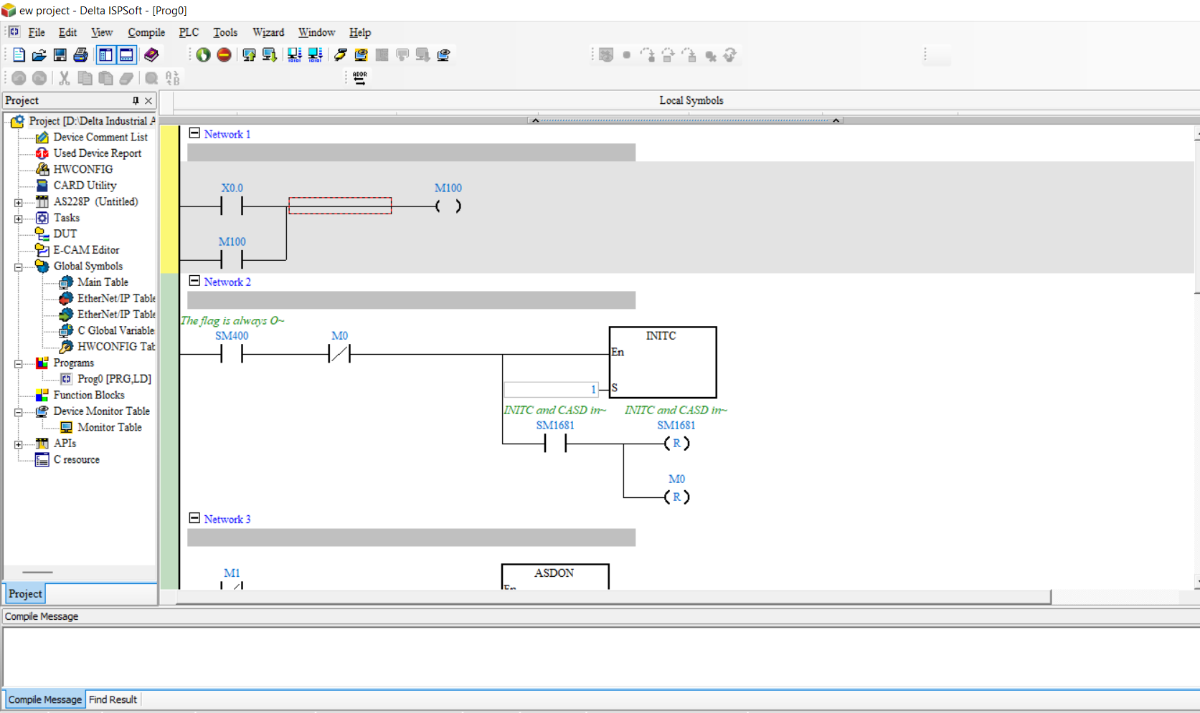
Task: Select the INITC function block
Action: [662, 362]
